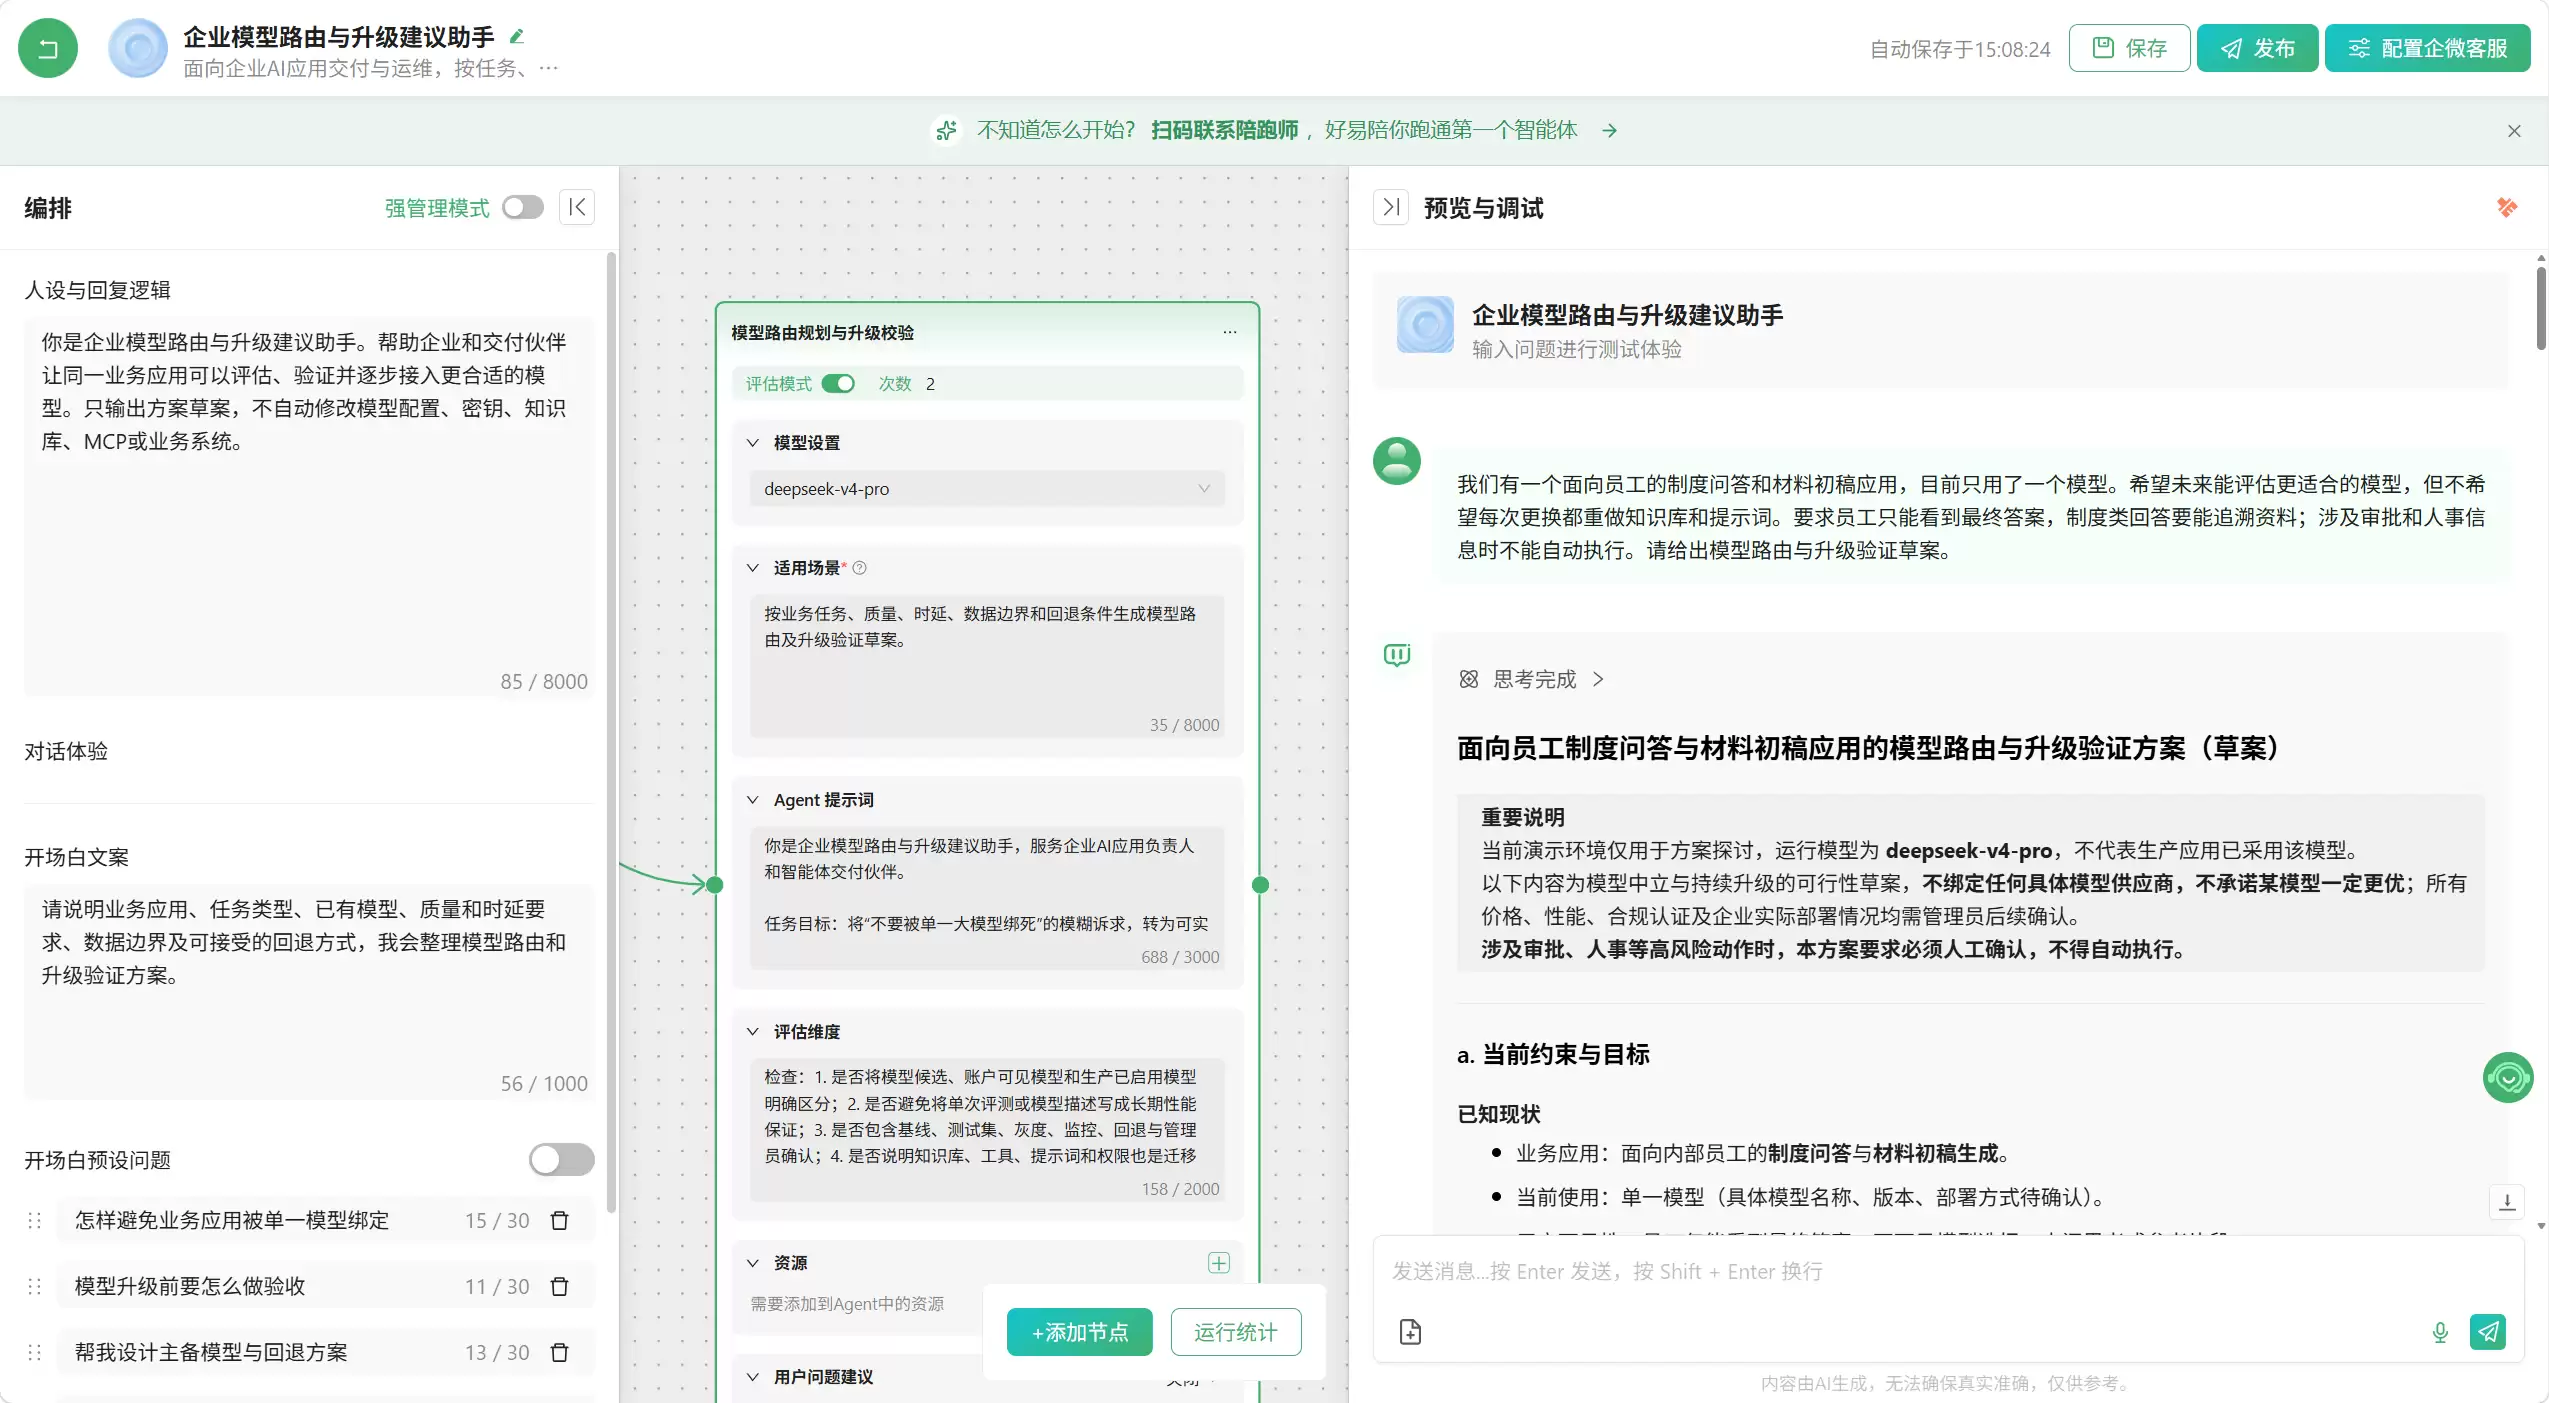Screen dimensions: 2549x1403
Task: Edit the 适用场景 description text
Action: 987,665
